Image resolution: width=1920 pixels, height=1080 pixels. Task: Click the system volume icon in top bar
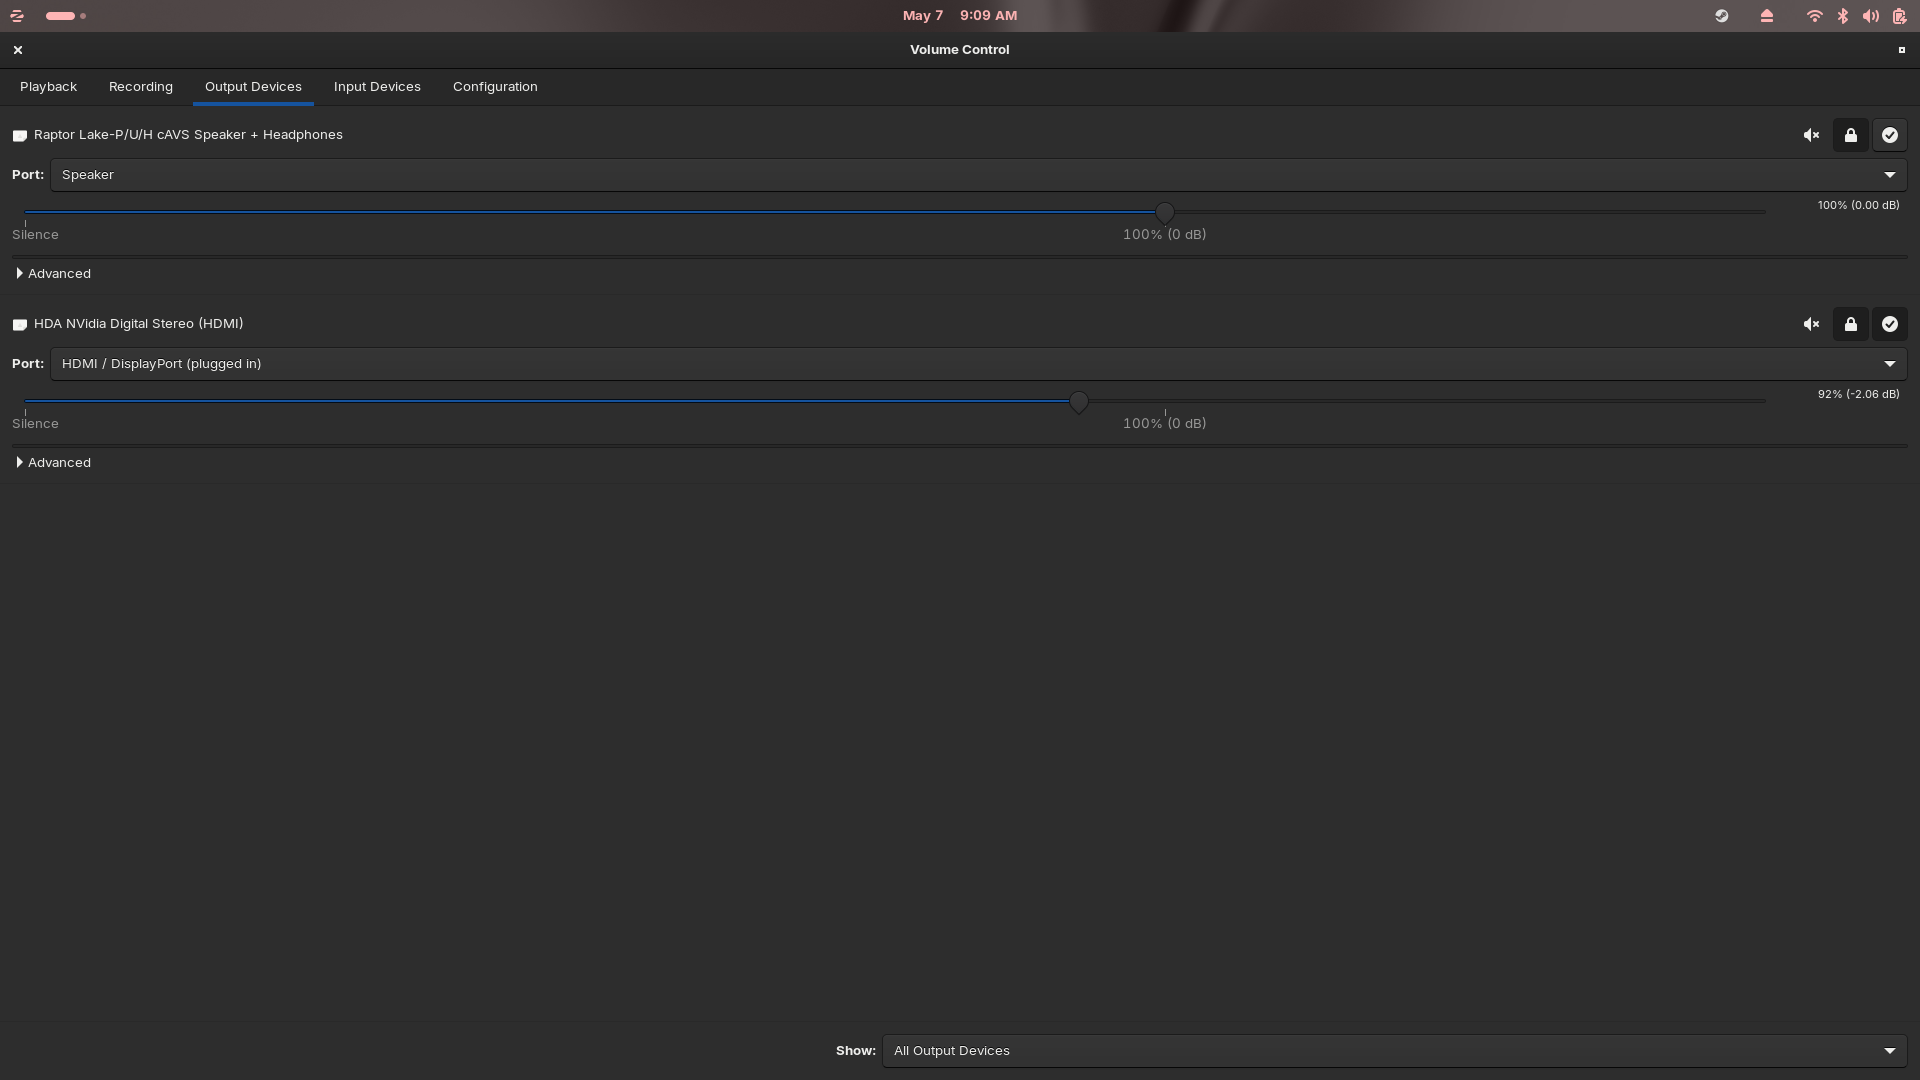(1870, 16)
